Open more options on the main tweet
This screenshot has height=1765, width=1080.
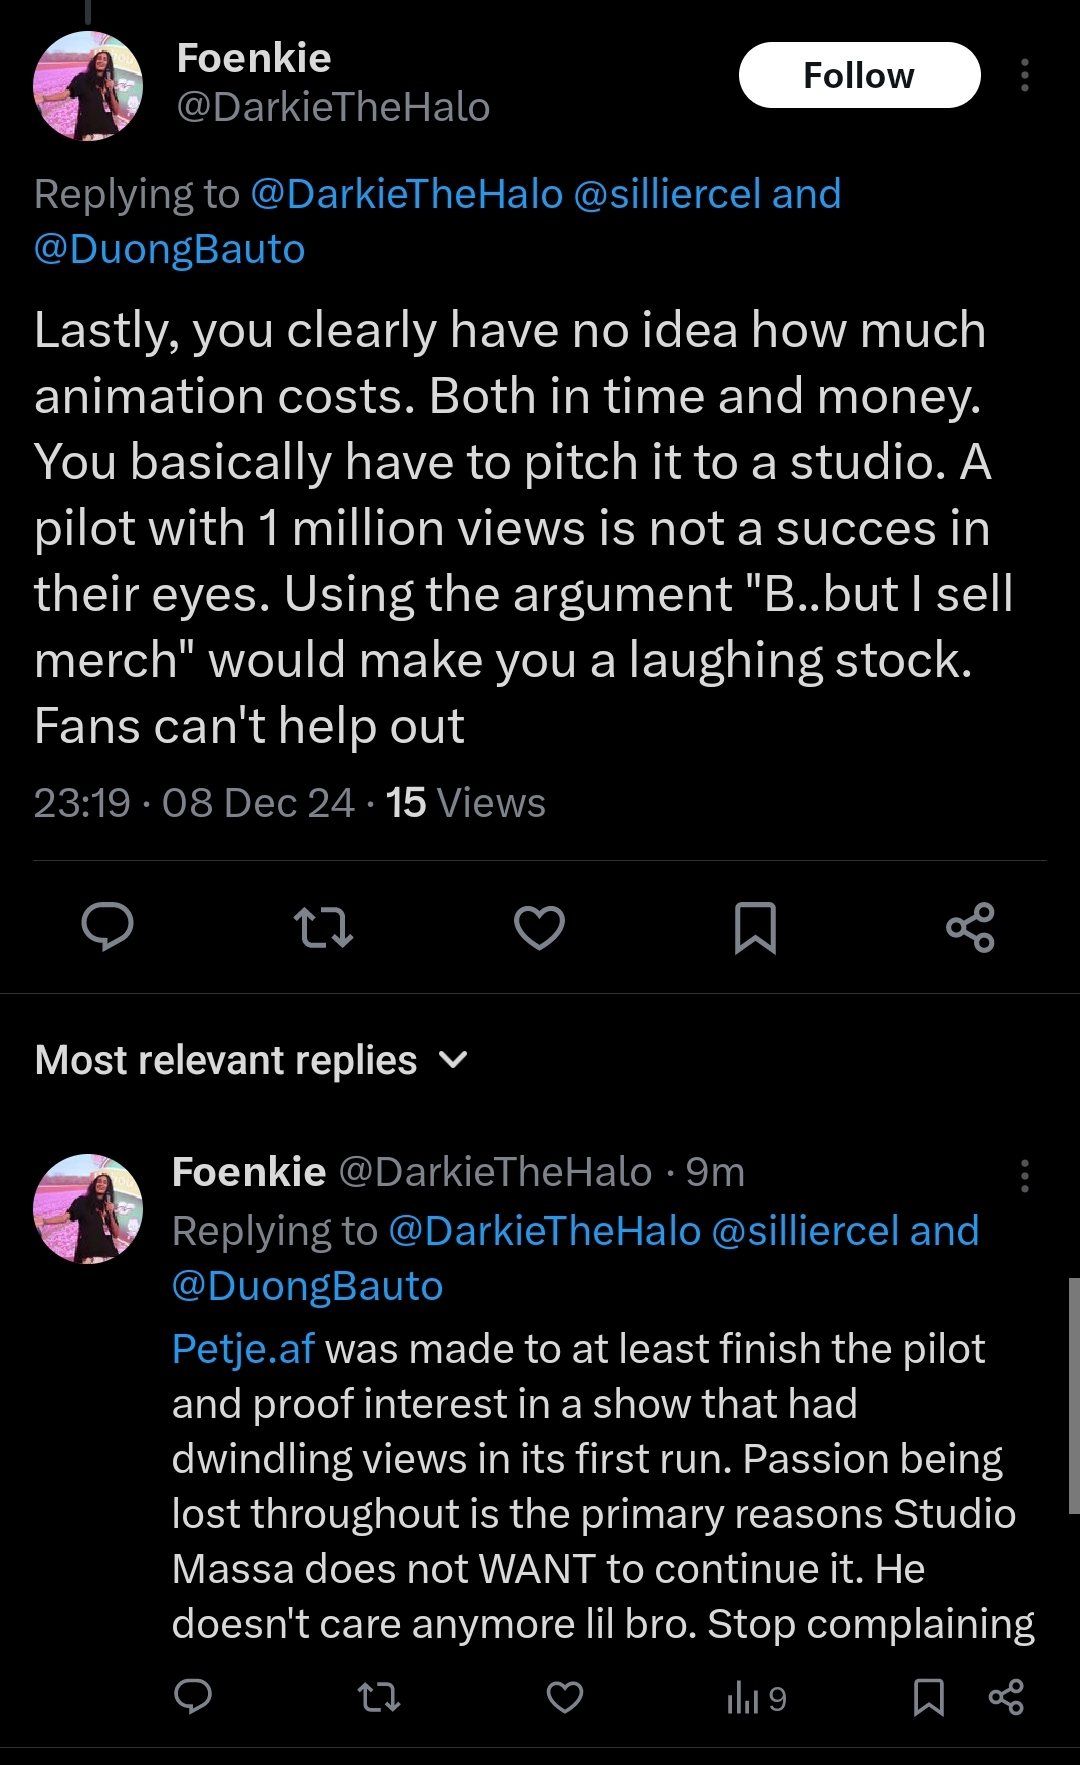tap(1024, 76)
